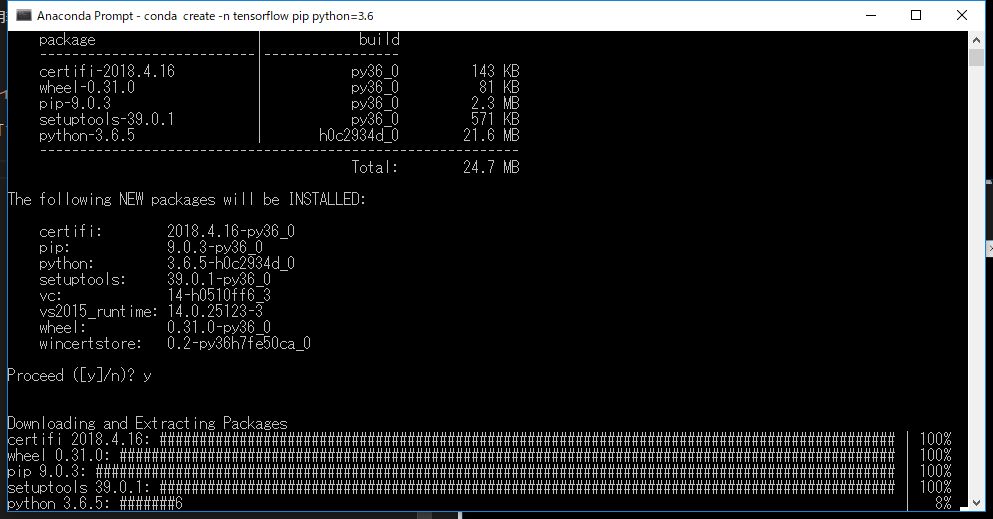Image resolution: width=993 pixels, height=519 pixels.
Task: Click the size value '81 KB'
Action: pos(499,87)
